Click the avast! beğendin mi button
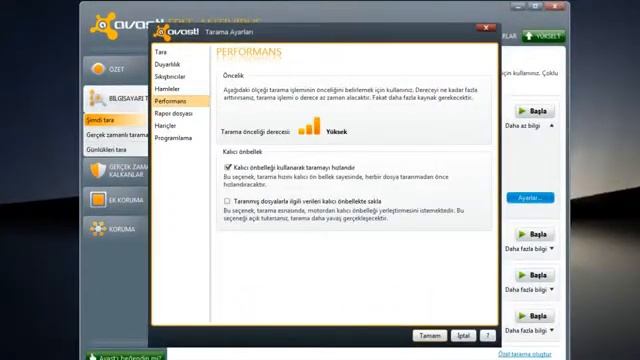Viewport: 640px width, 360px height. click(126, 356)
